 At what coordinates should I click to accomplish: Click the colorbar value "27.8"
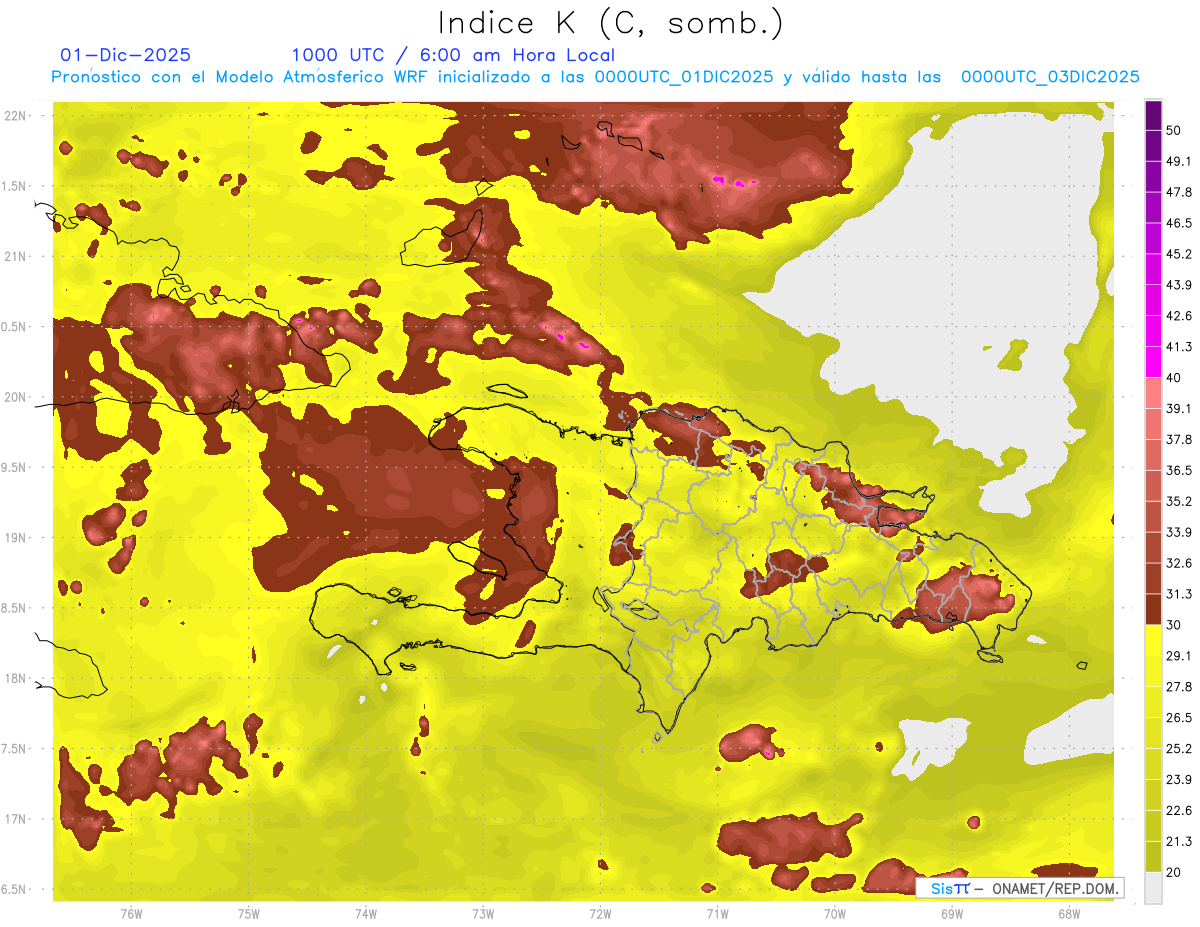click(x=1179, y=686)
